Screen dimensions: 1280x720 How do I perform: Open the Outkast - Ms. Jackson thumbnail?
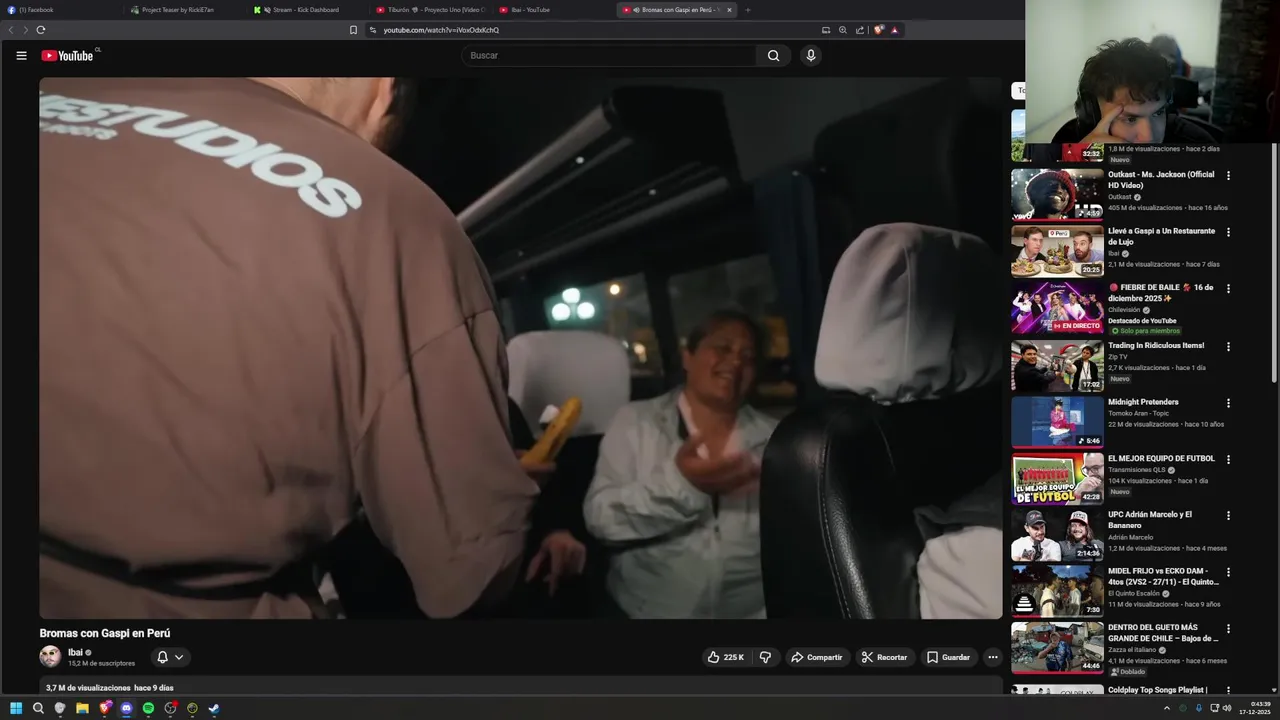click(1057, 194)
